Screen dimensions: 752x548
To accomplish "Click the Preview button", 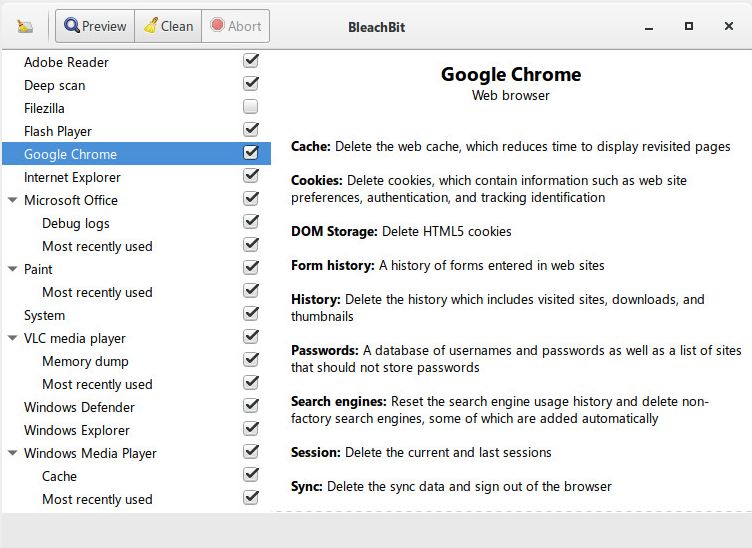I will coord(95,26).
